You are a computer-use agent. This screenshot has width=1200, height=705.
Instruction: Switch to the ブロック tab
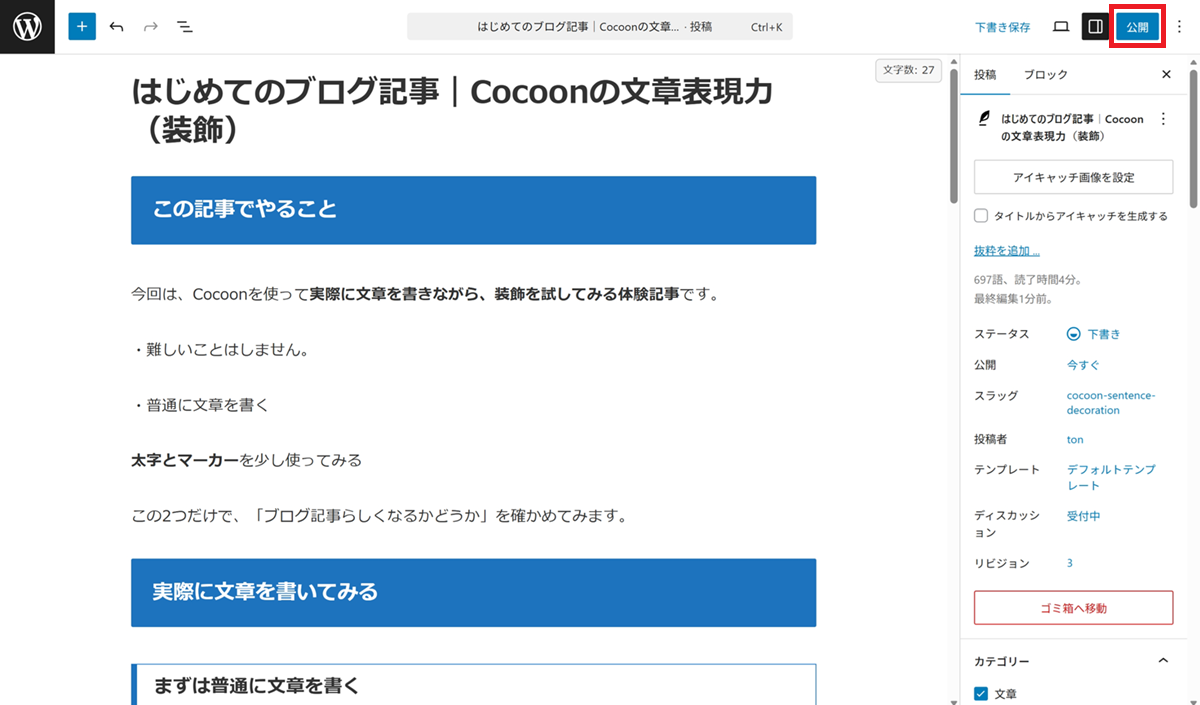1045,74
